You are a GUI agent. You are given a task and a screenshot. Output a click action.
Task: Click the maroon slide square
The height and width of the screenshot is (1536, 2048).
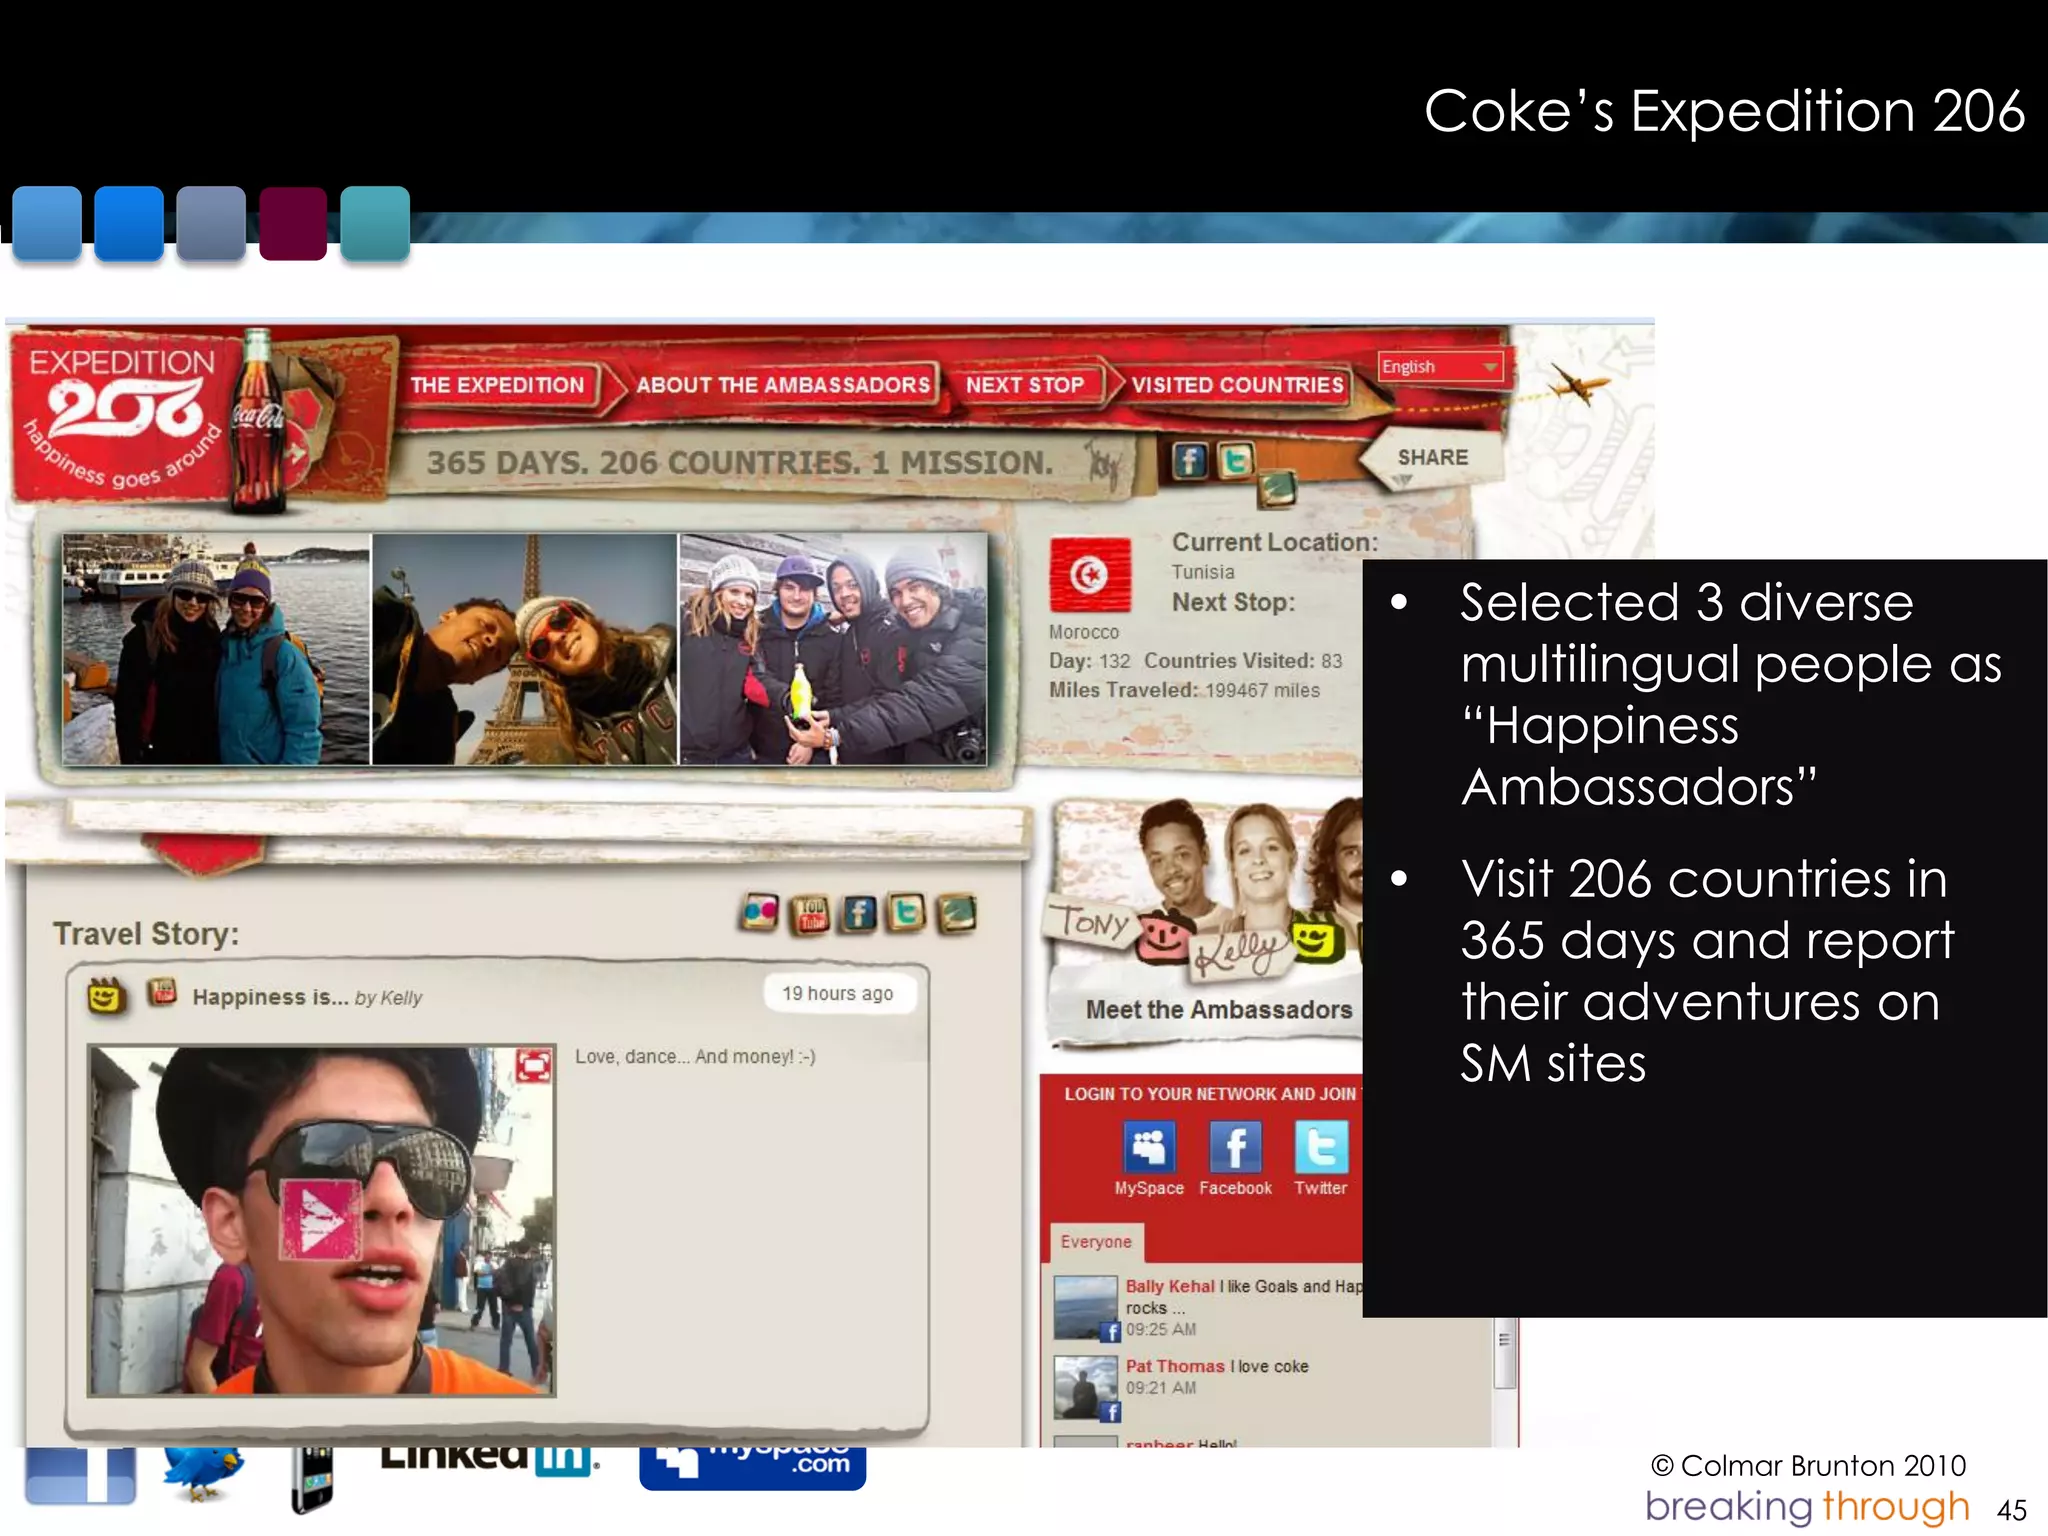click(293, 223)
